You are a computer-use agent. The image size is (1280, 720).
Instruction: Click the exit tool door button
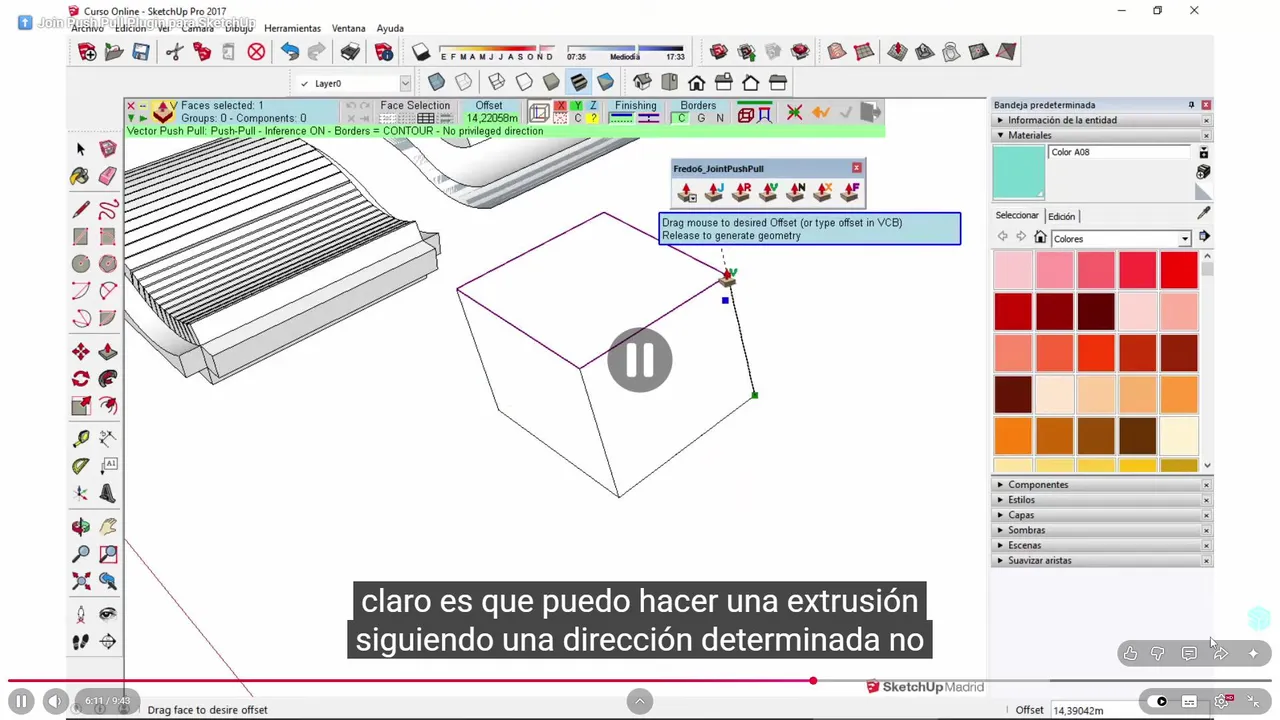870,112
